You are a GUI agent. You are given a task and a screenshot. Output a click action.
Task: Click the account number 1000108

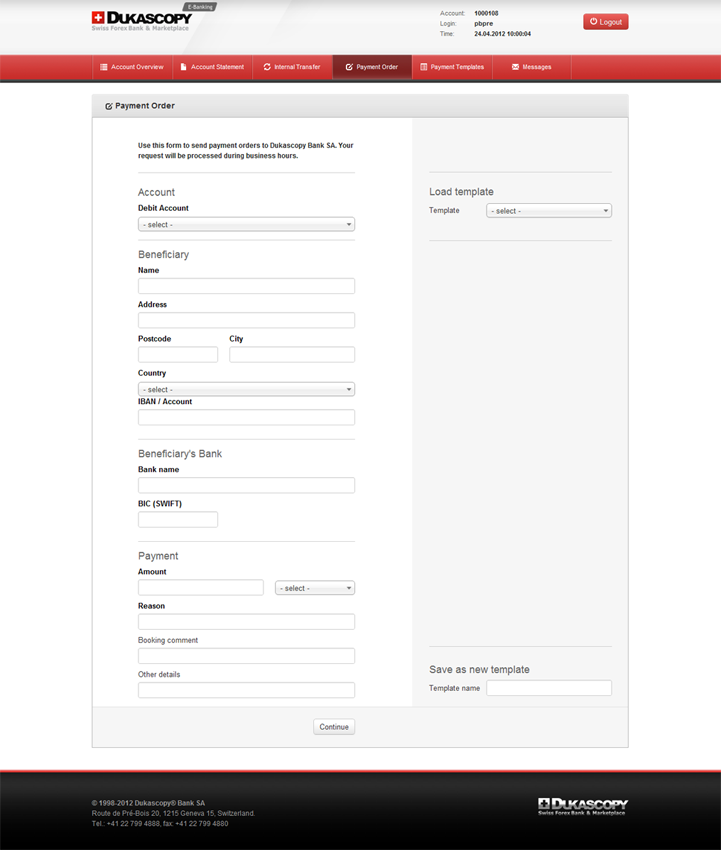coord(486,14)
